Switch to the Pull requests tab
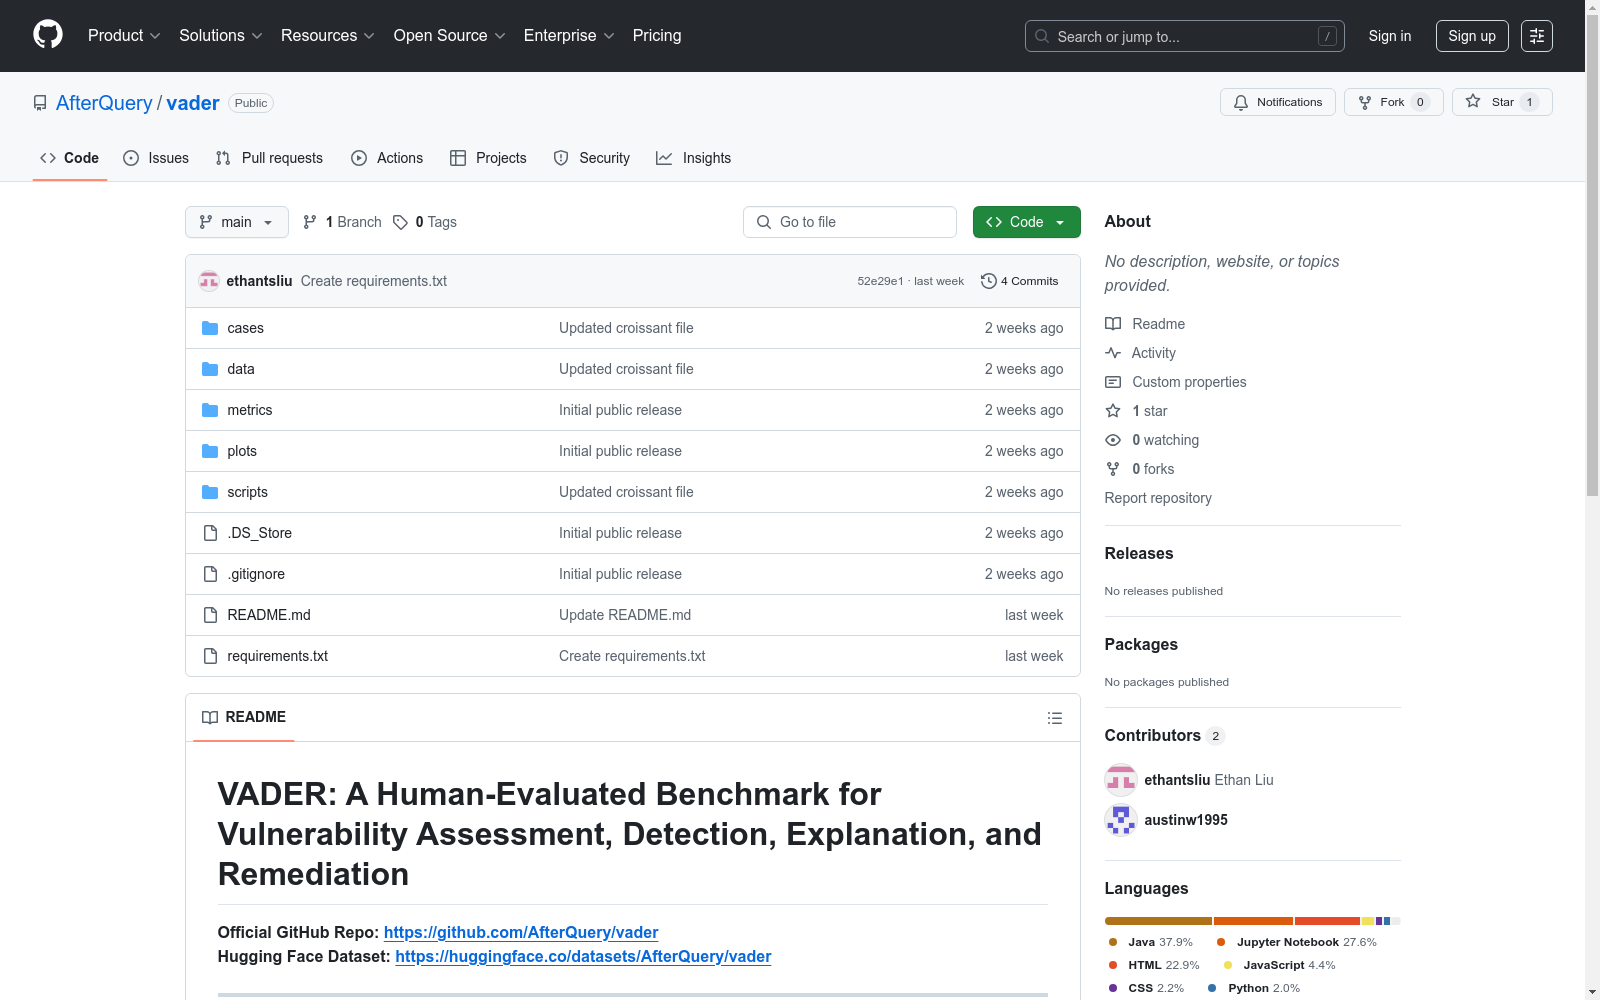 pyautogui.click(x=269, y=158)
